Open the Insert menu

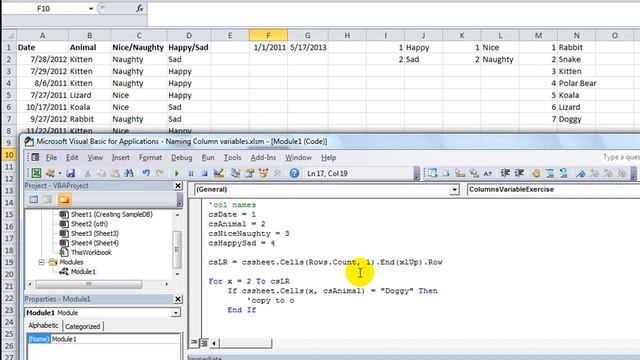point(120,158)
